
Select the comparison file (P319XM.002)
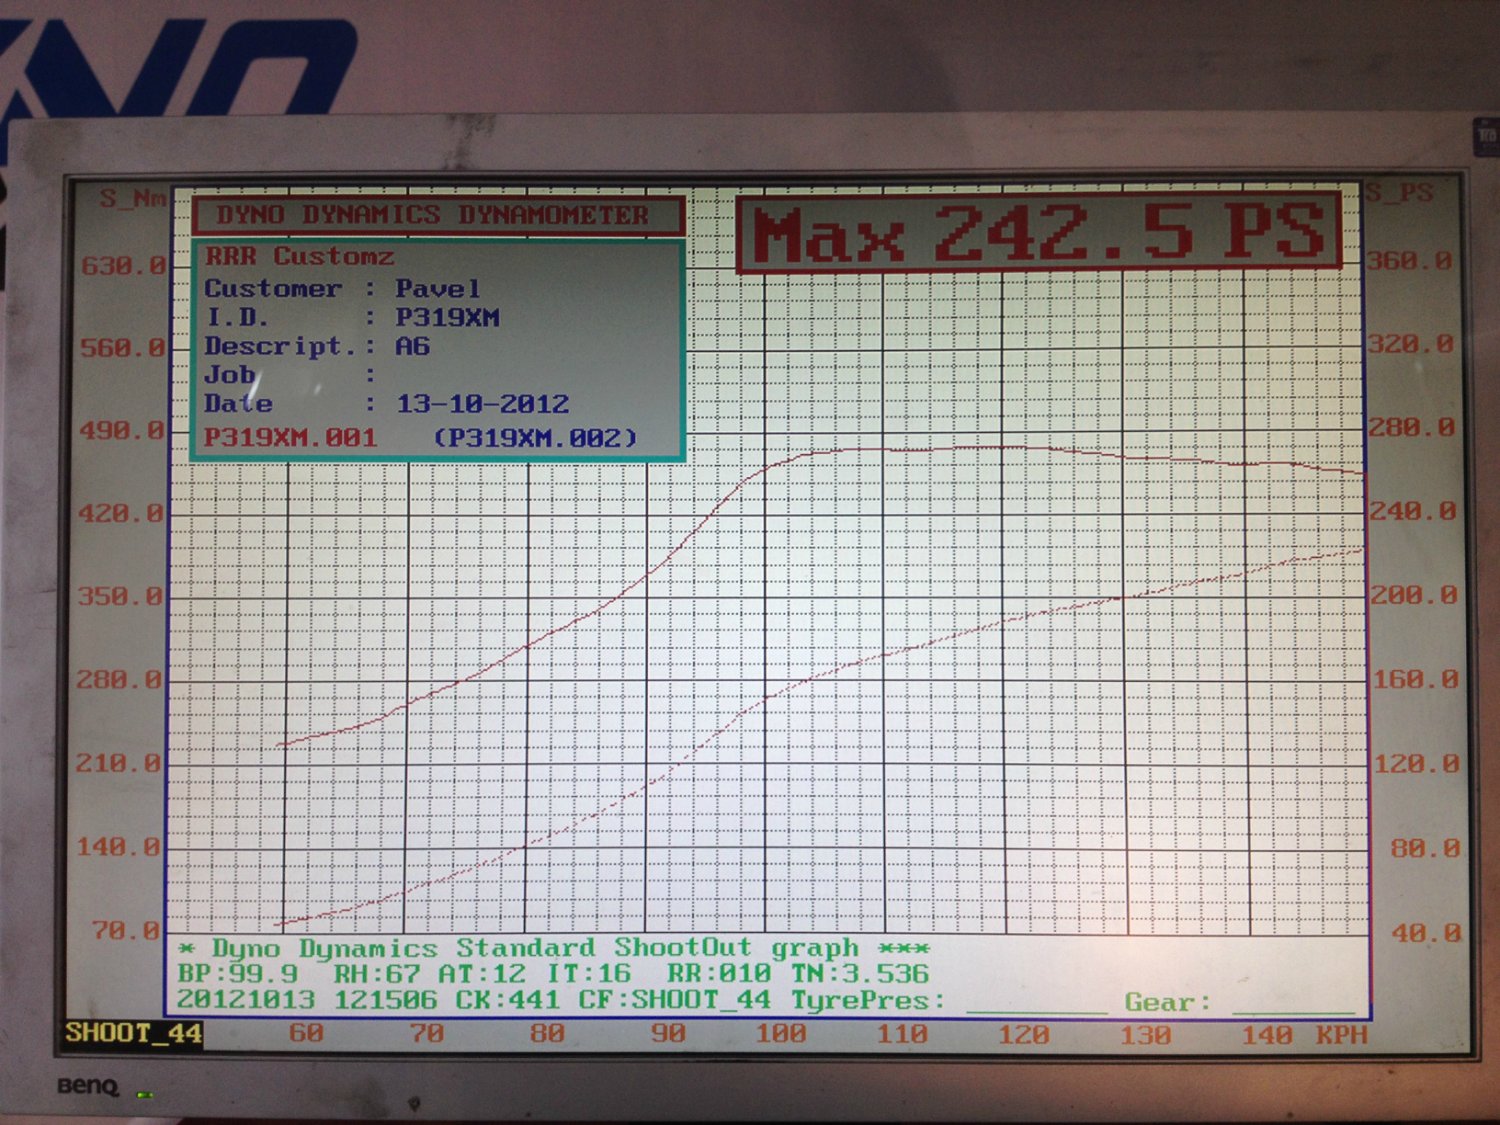click(x=535, y=438)
